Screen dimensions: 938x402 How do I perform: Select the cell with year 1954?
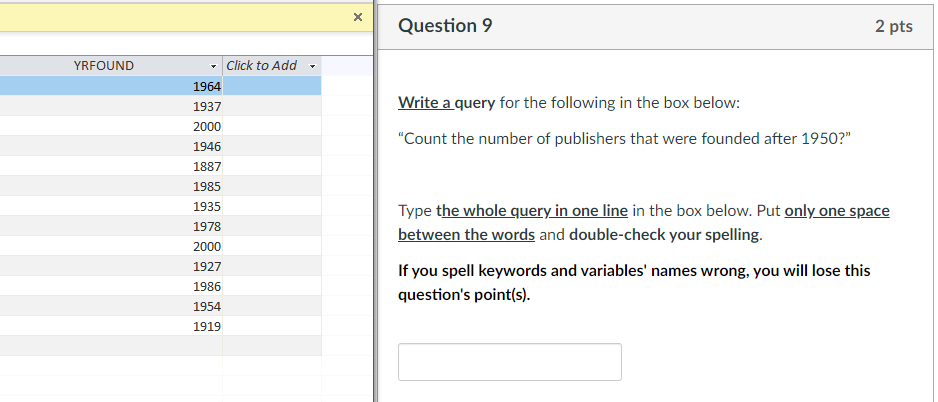[x=111, y=306]
